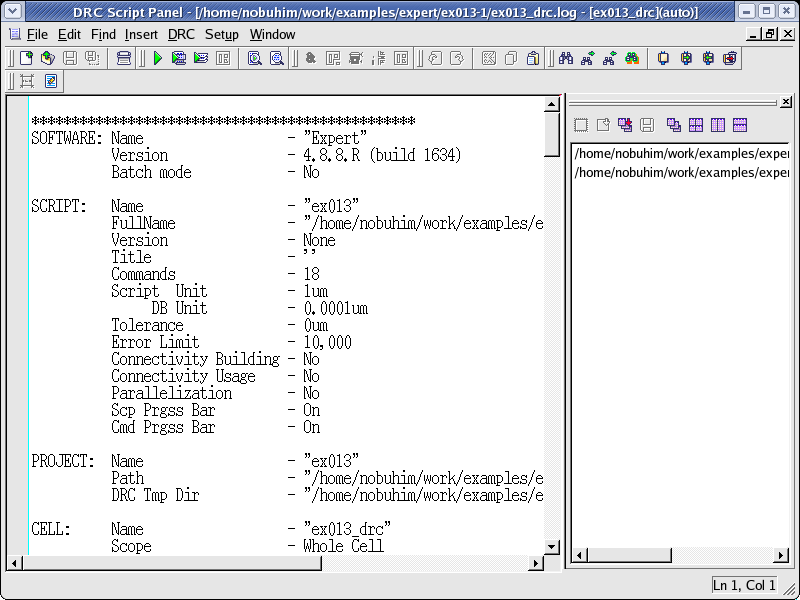Select second file path in side panel list
The height and width of the screenshot is (600, 800).
(681, 172)
